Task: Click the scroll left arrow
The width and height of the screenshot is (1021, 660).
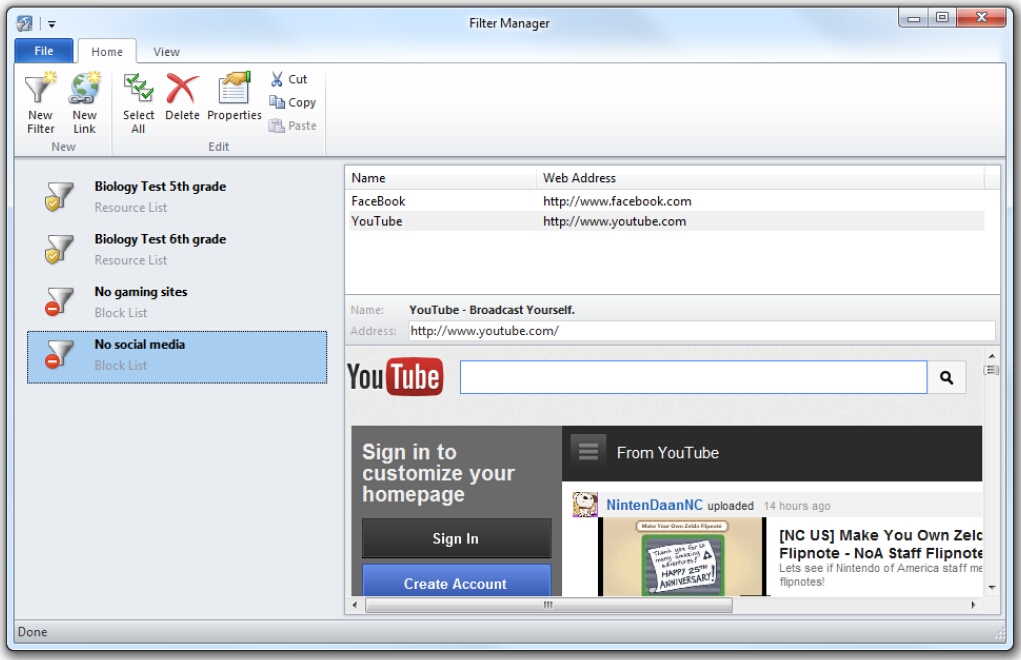Action: 354,605
